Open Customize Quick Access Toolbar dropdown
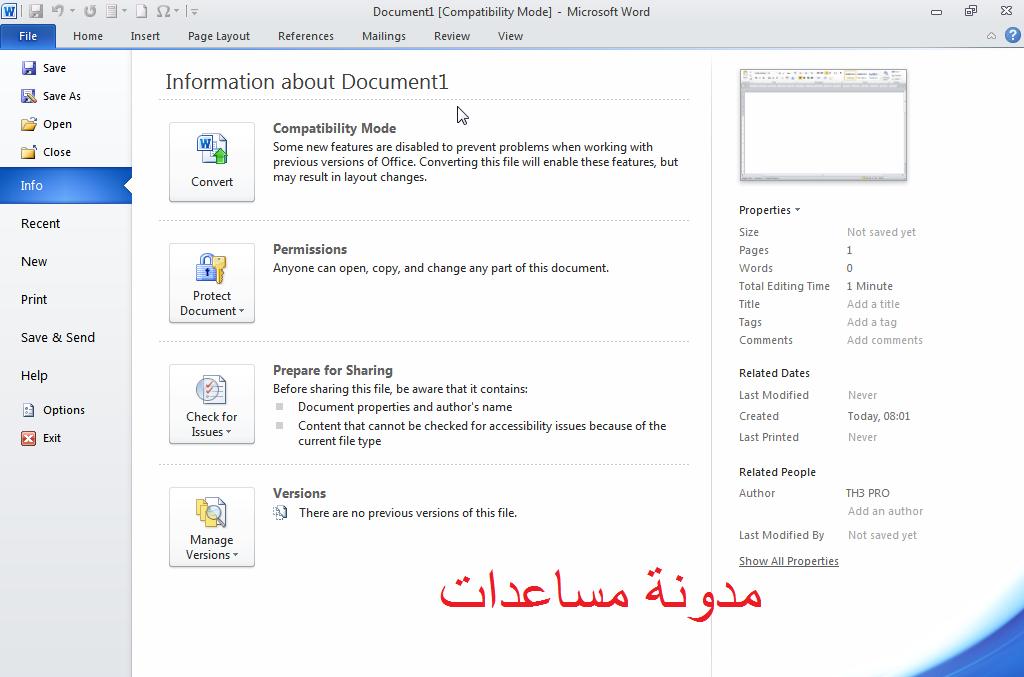The image size is (1024, 677). [x=194, y=11]
